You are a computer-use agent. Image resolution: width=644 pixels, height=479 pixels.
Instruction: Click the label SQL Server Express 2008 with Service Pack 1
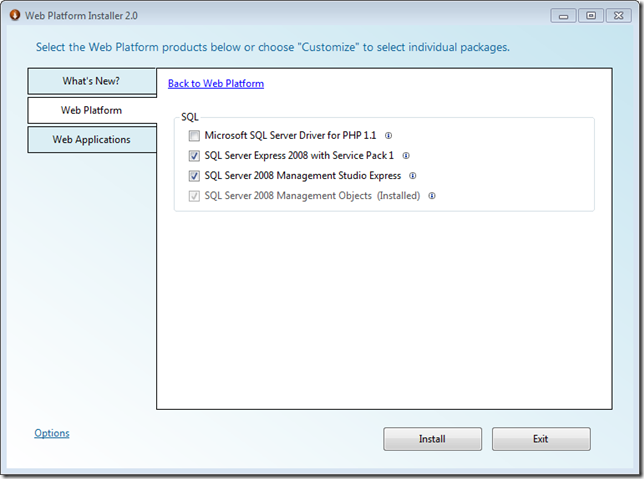(x=299, y=156)
